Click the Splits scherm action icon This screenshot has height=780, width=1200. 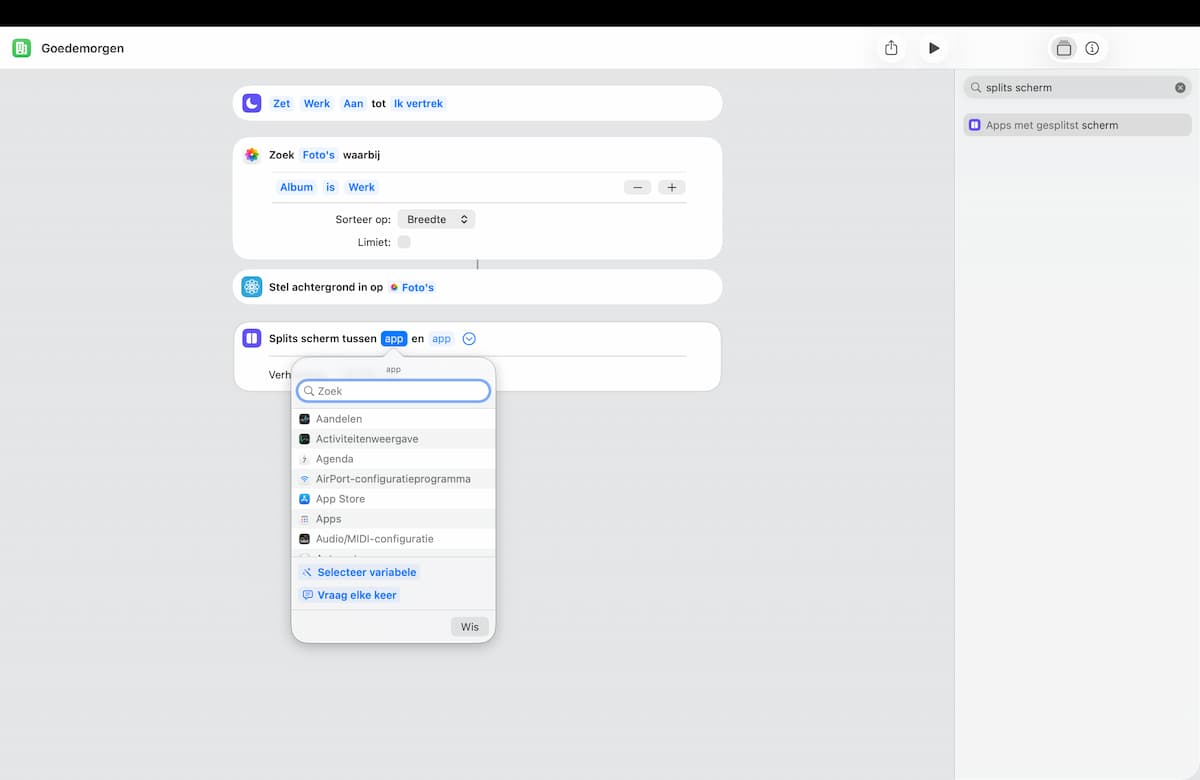tap(252, 338)
